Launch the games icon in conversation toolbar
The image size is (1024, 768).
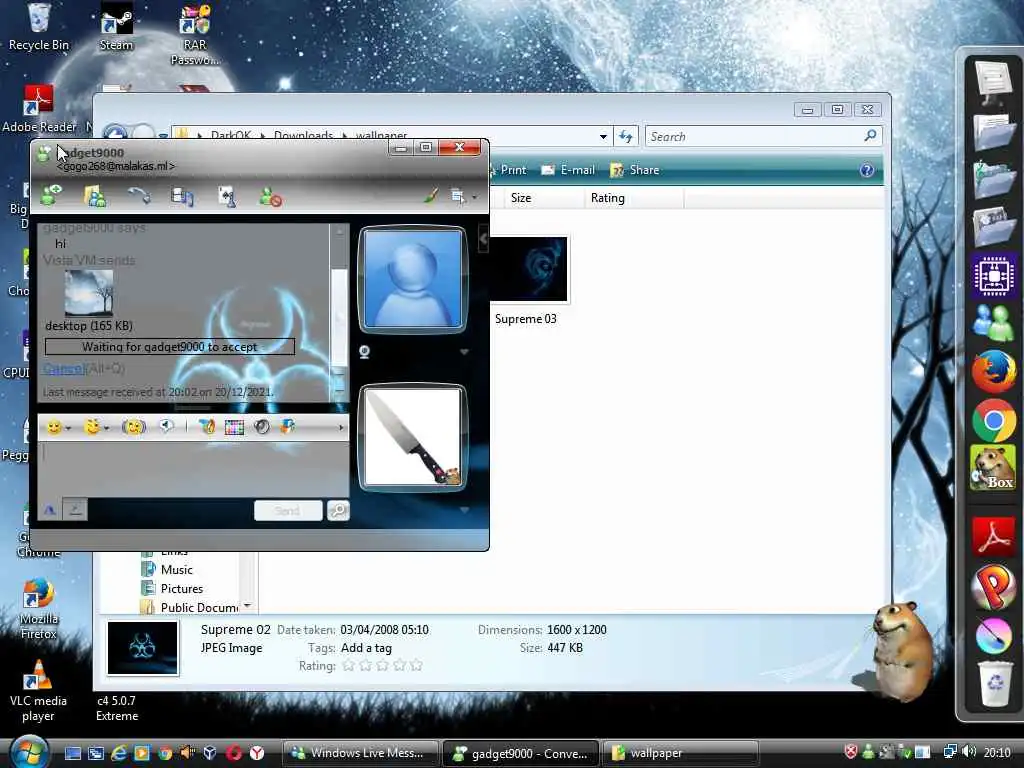point(226,196)
